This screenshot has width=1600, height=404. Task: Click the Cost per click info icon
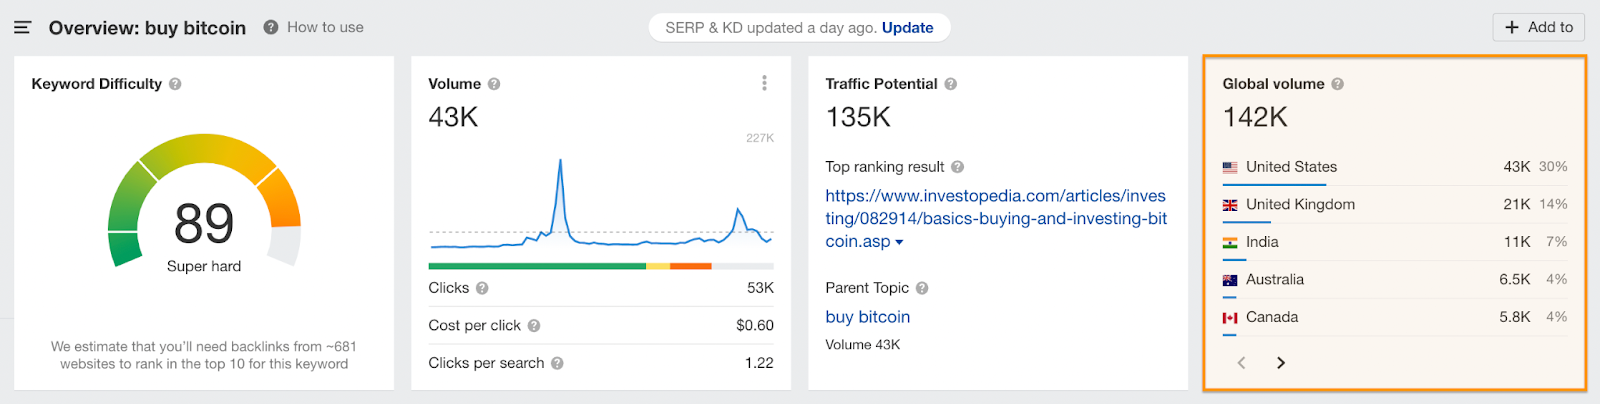pos(534,326)
